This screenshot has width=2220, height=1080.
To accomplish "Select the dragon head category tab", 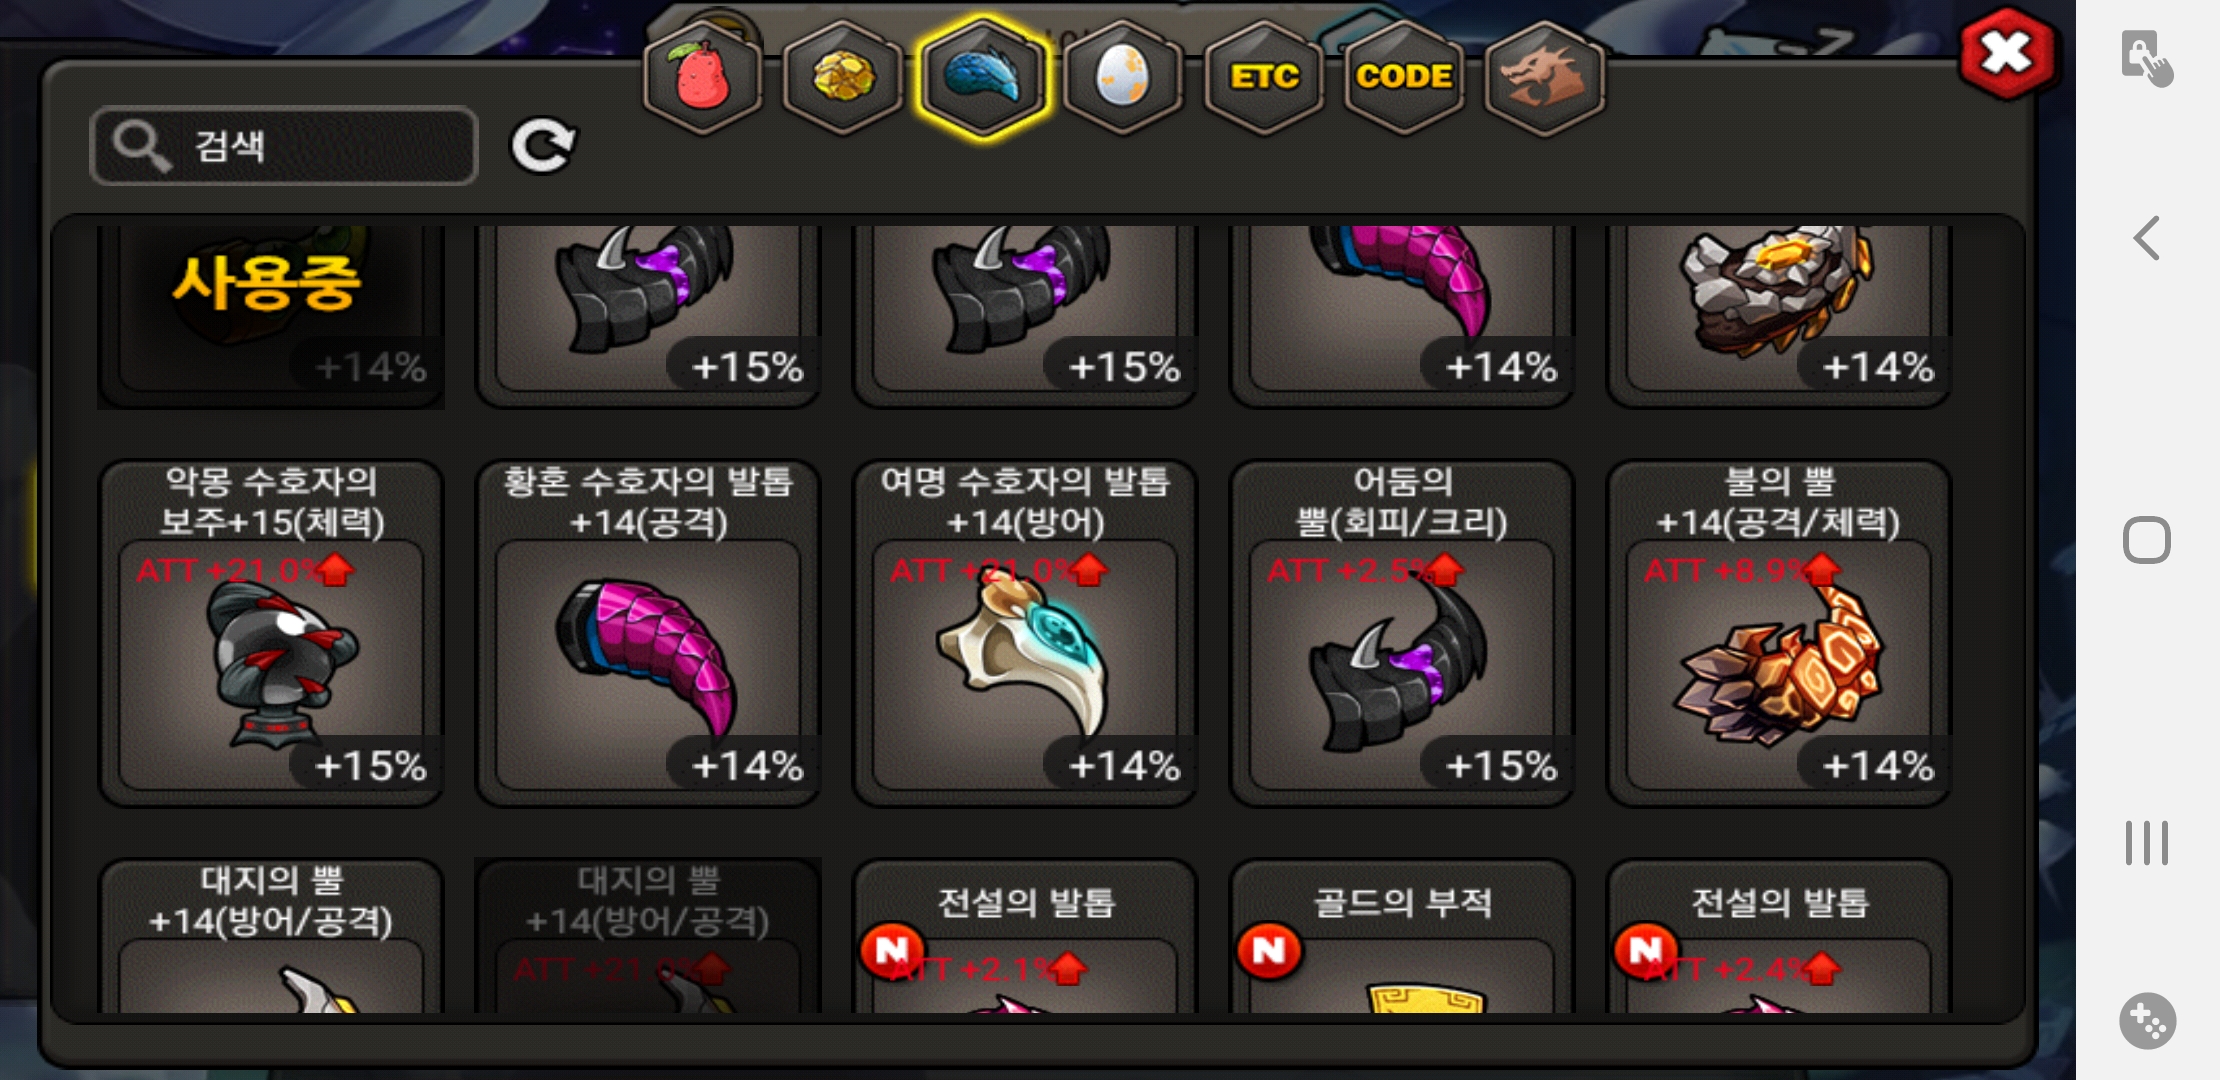I will pos(1545,78).
